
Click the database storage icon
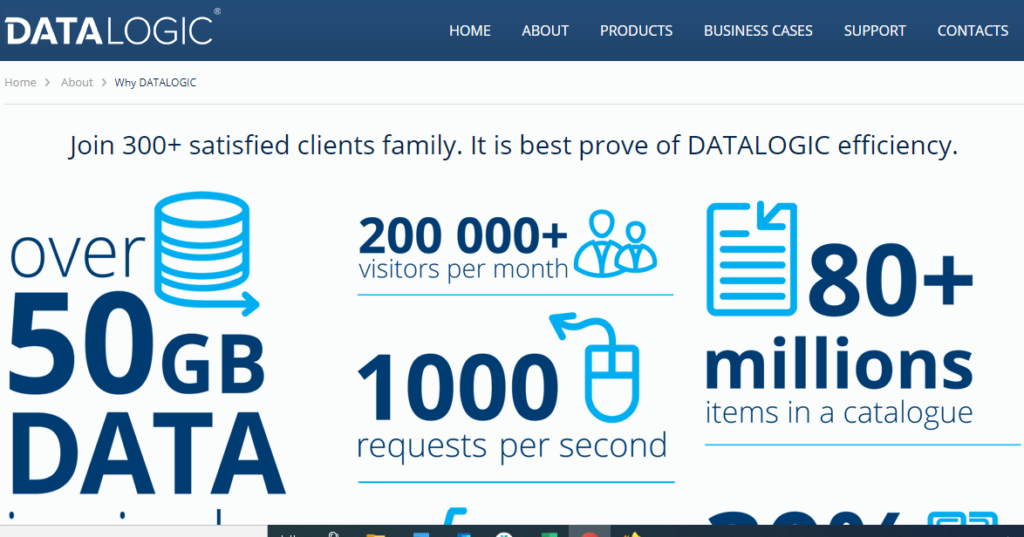point(206,254)
